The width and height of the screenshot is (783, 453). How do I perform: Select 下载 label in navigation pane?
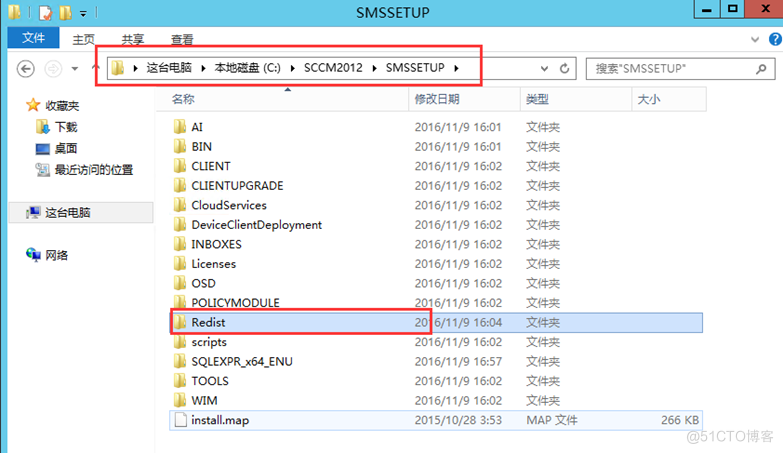66,127
